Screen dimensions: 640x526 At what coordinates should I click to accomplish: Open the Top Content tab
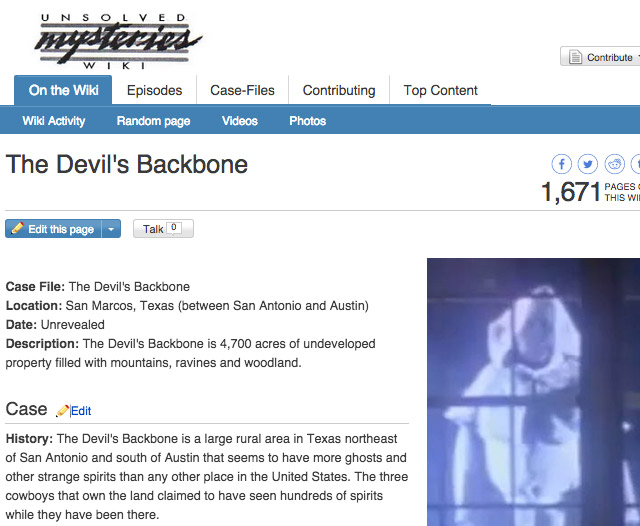[x=440, y=90]
